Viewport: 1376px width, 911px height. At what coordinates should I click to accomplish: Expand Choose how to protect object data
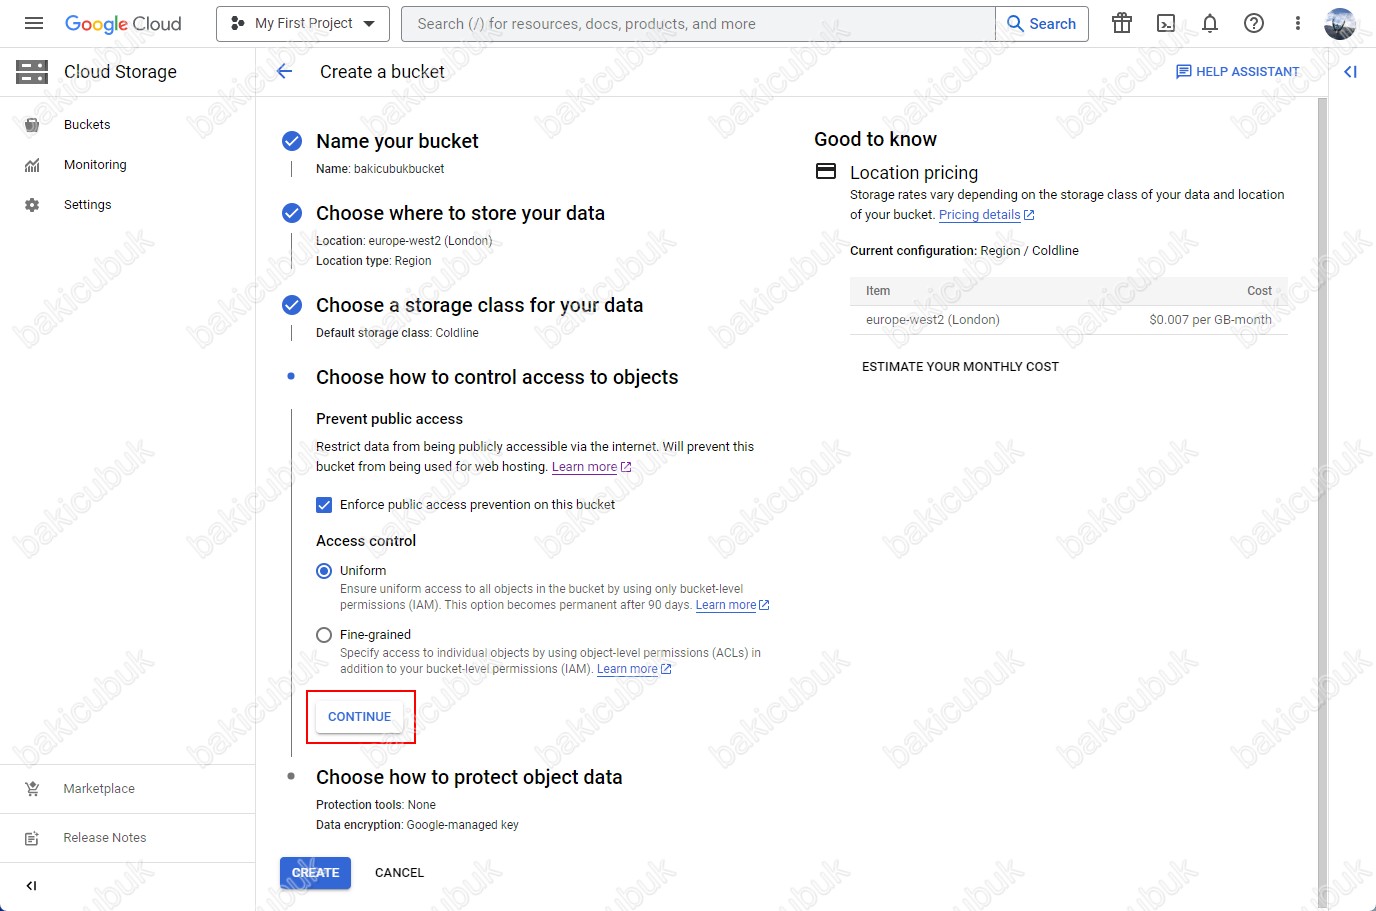[469, 777]
